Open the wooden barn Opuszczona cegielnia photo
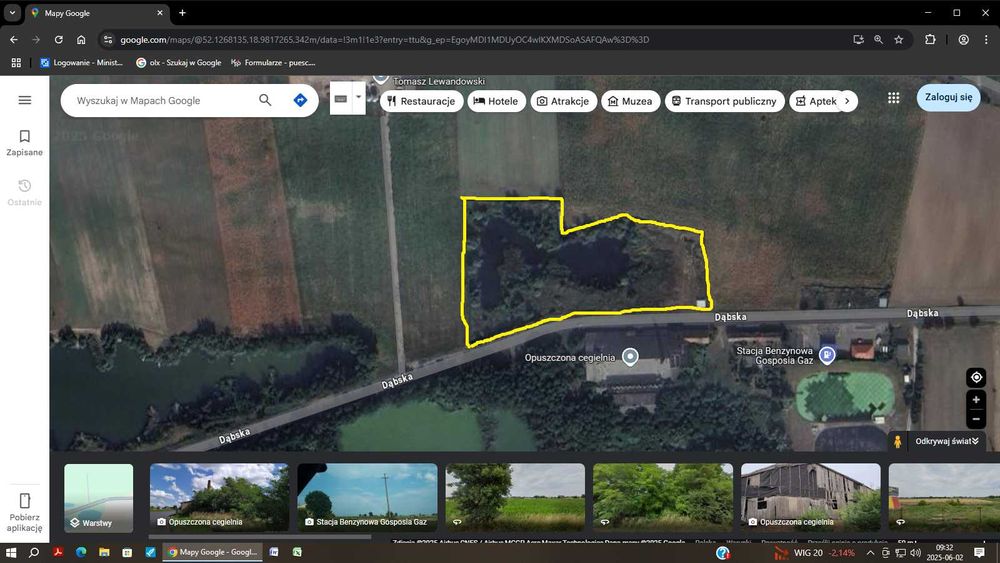The image size is (1000, 563). click(x=811, y=497)
